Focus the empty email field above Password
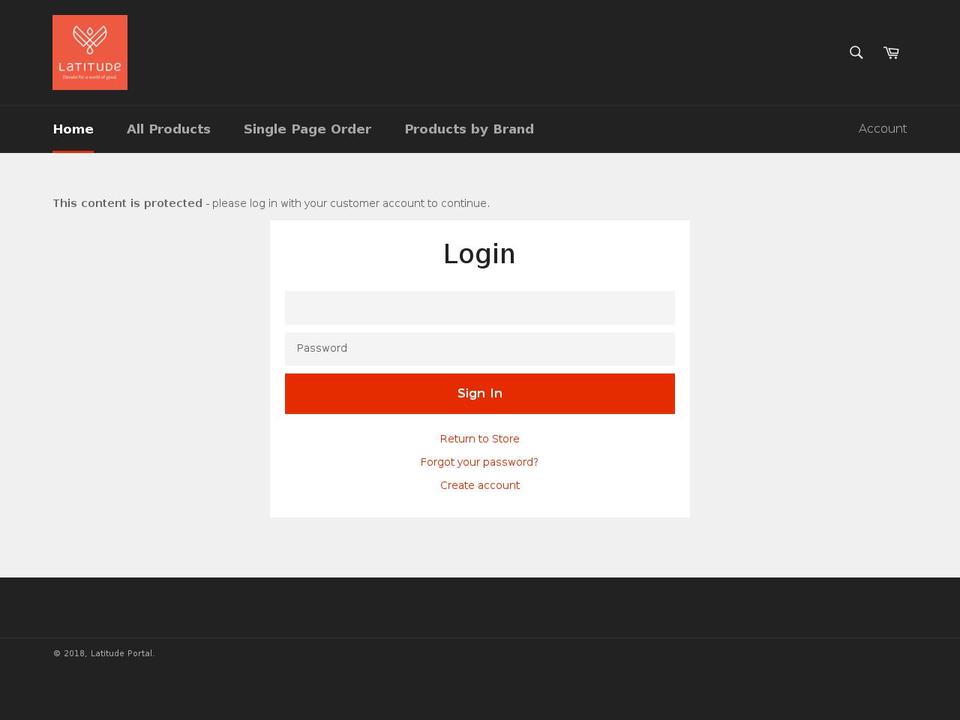Viewport: 960px width, 720px height. coord(480,308)
